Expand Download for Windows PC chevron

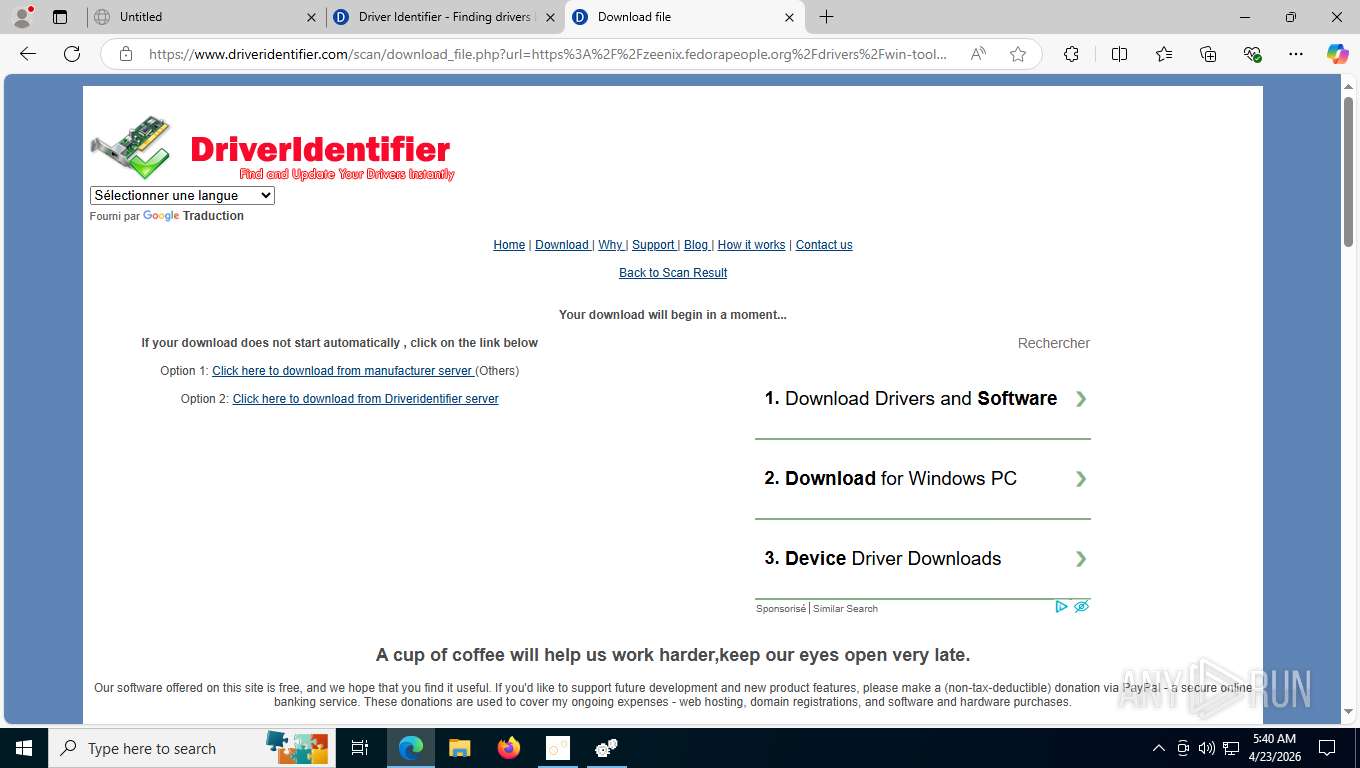pos(1081,479)
